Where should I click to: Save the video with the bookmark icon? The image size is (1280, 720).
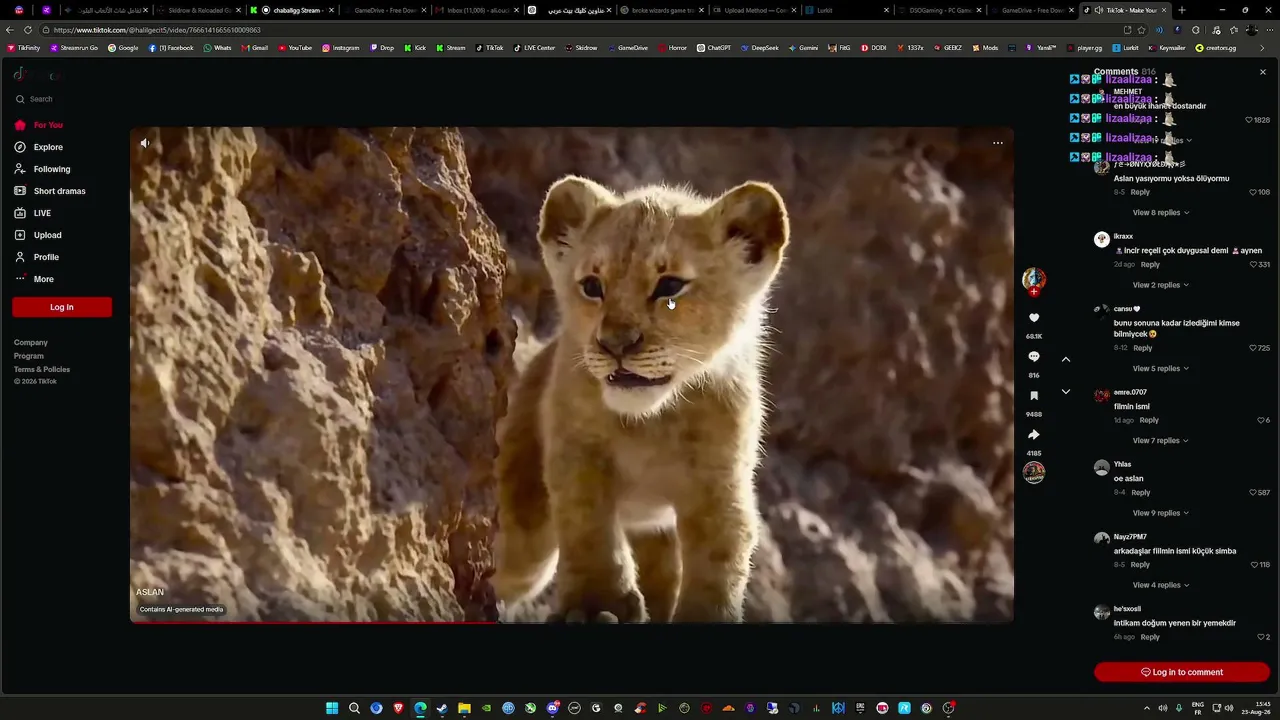(1034, 396)
